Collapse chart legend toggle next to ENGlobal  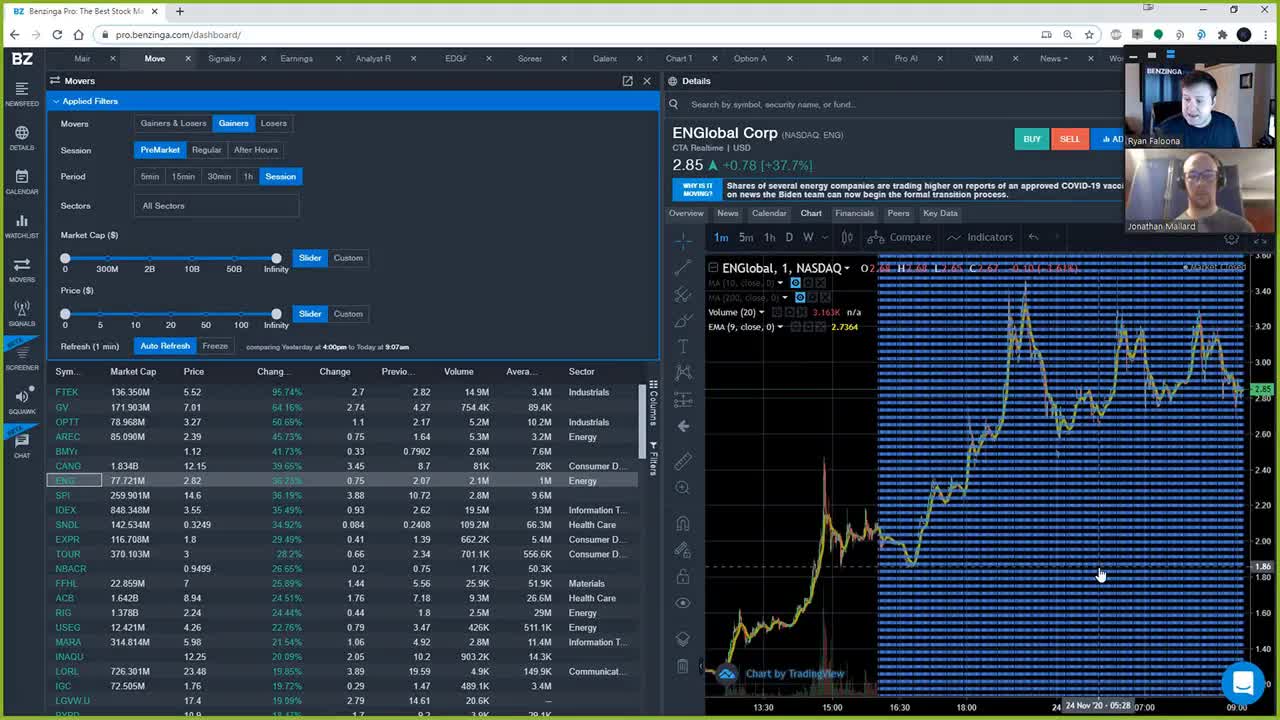click(713, 268)
